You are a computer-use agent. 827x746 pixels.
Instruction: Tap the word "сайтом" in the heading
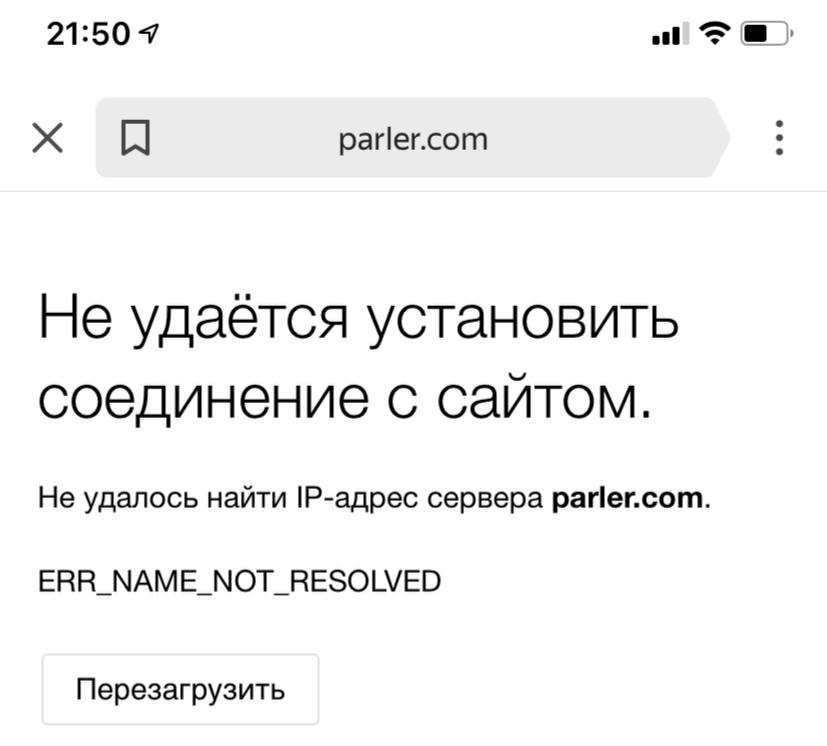pyautogui.click(x=542, y=398)
